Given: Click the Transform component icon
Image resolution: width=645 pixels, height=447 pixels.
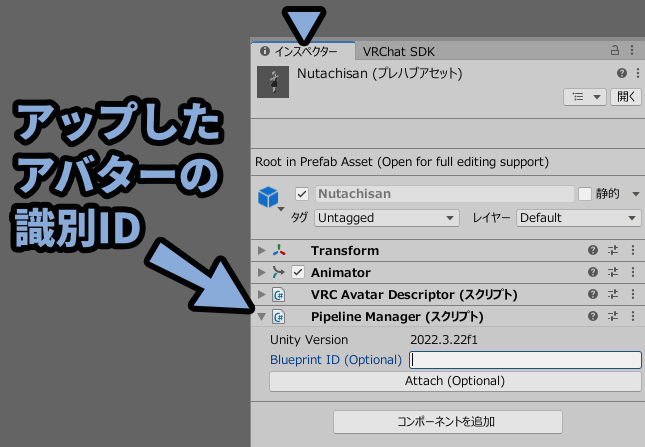Looking at the screenshot, I should (x=279, y=250).
